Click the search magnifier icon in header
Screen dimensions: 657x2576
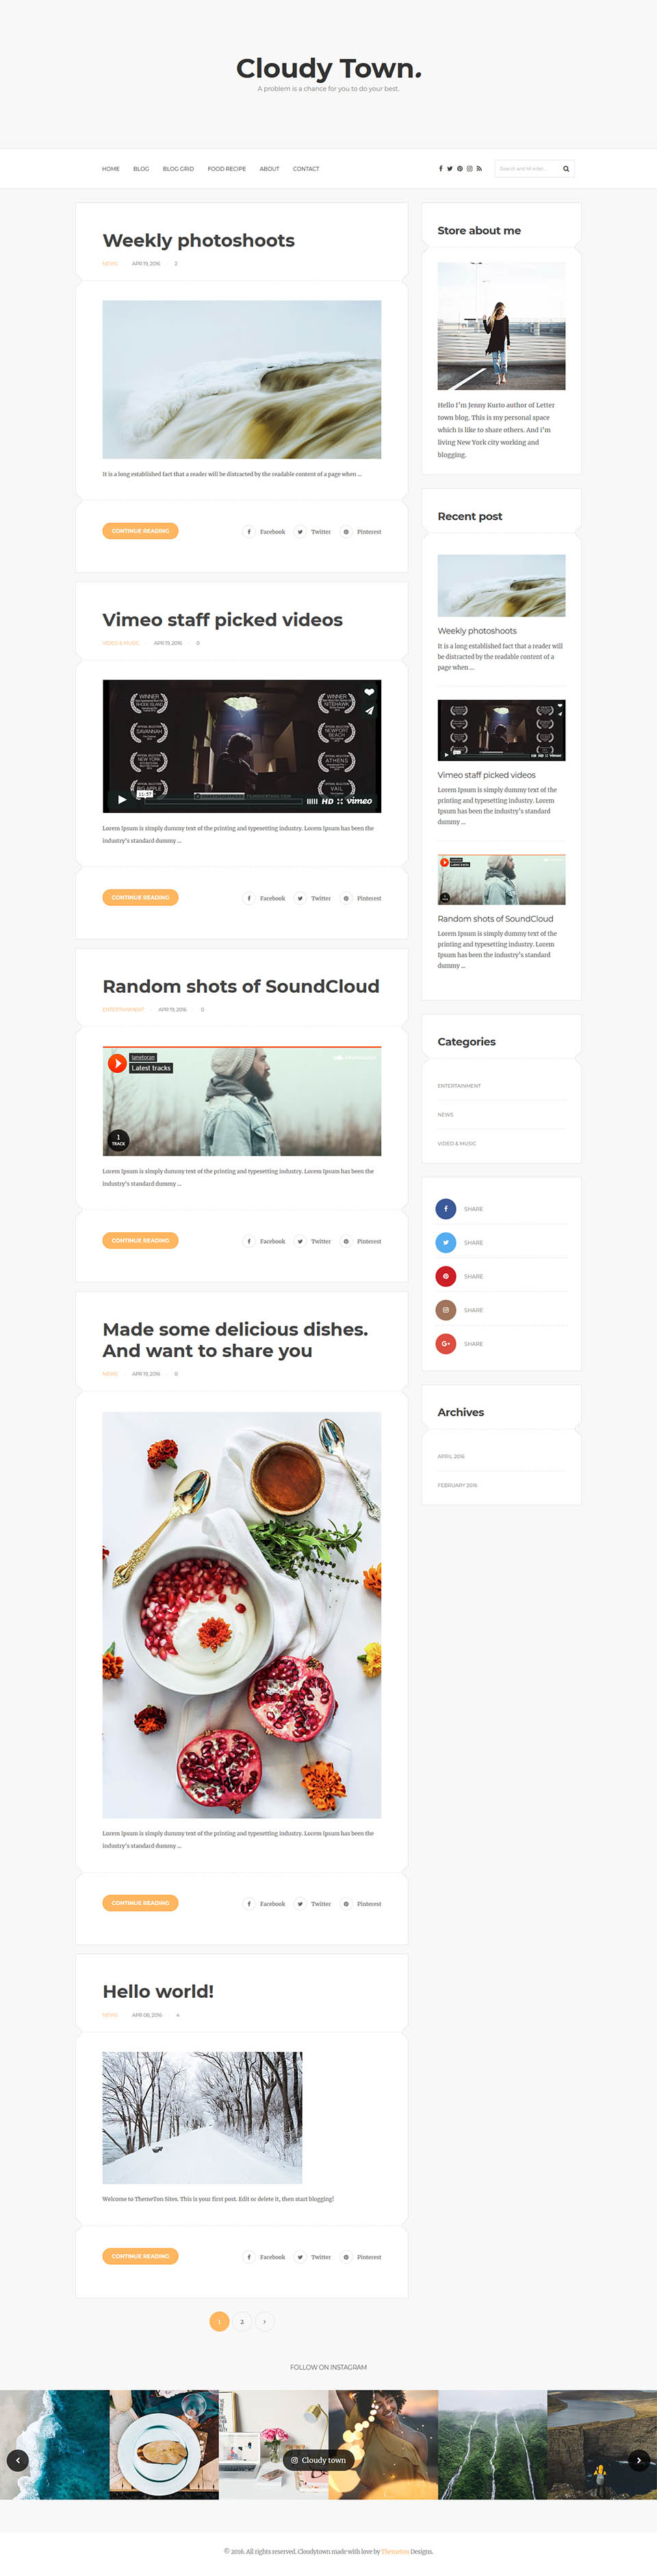[x=566, y=169]
